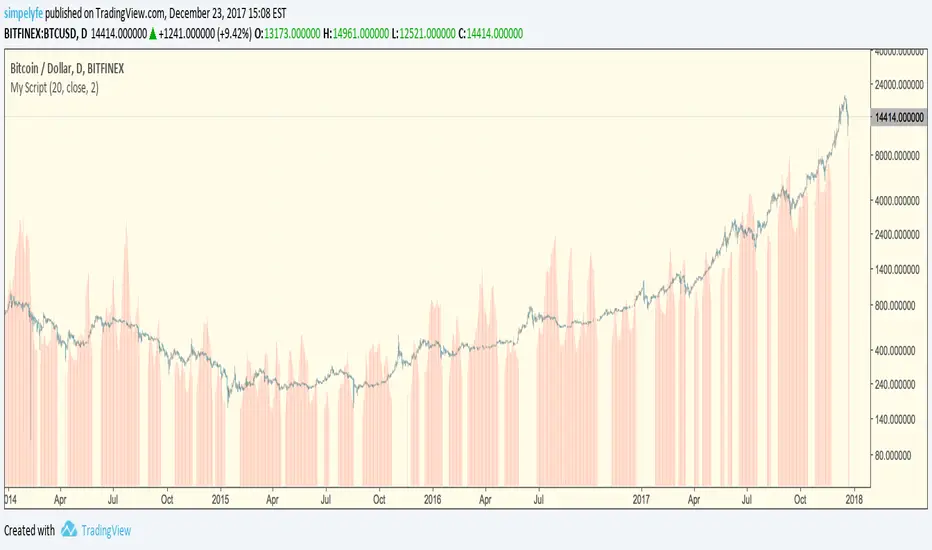This screenshot has height=550, width=932.
Task: Click the close value 14414.000000 in header
Action: [x=495, y=34]
